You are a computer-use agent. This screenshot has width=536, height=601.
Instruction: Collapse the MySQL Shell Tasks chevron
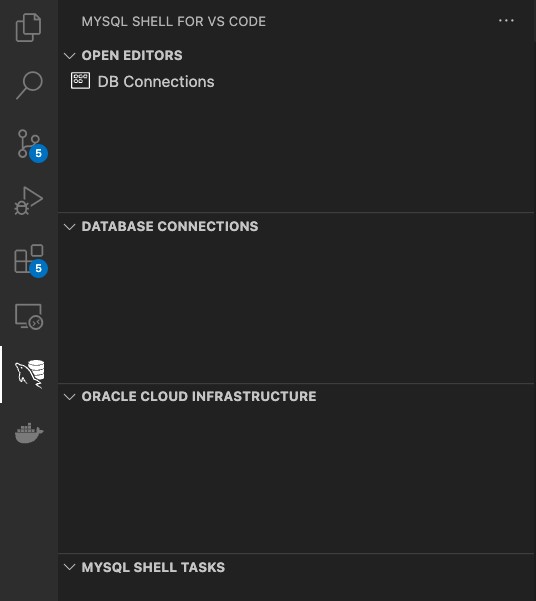point(69,567)
